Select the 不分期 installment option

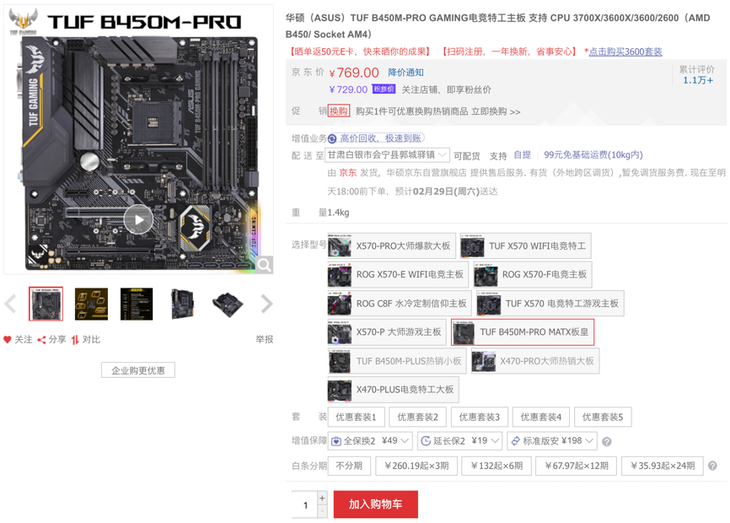[x=349, y=465]
